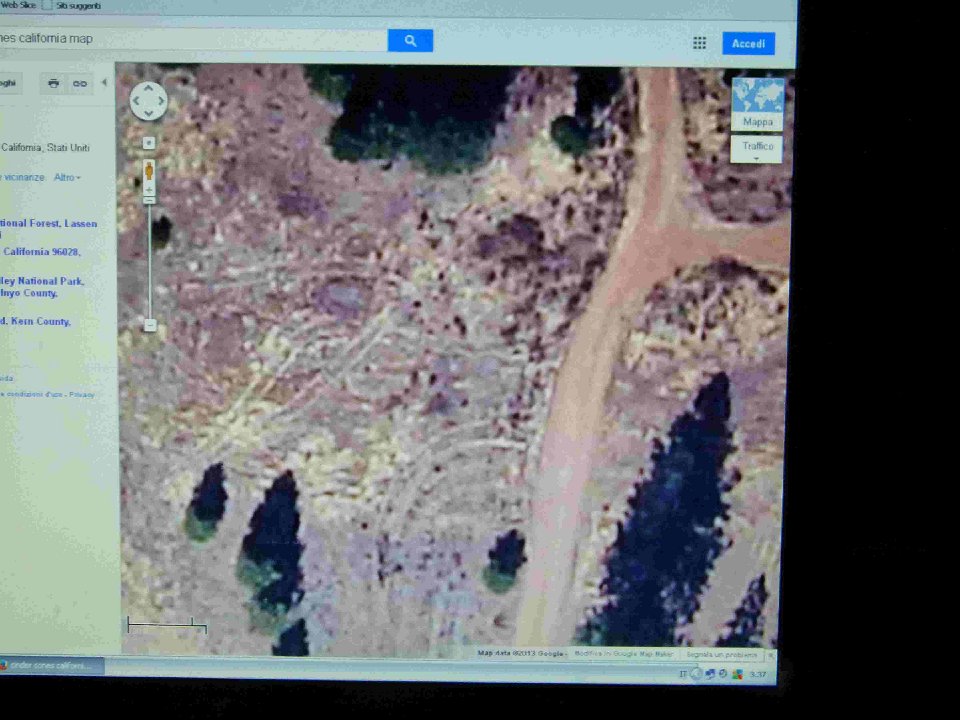Click Segnala un problema link
The image size is (960, 720).
point(721,654)
